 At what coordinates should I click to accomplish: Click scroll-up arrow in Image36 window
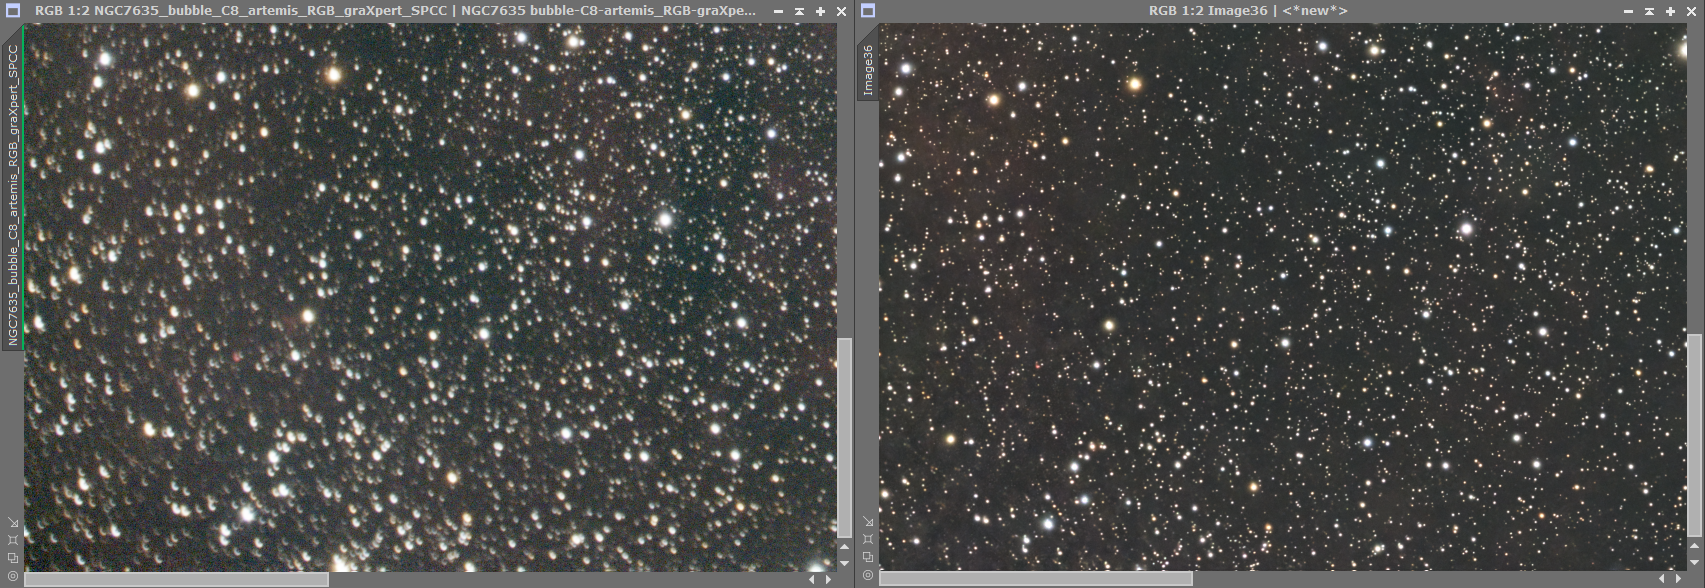click(1694, 546)
